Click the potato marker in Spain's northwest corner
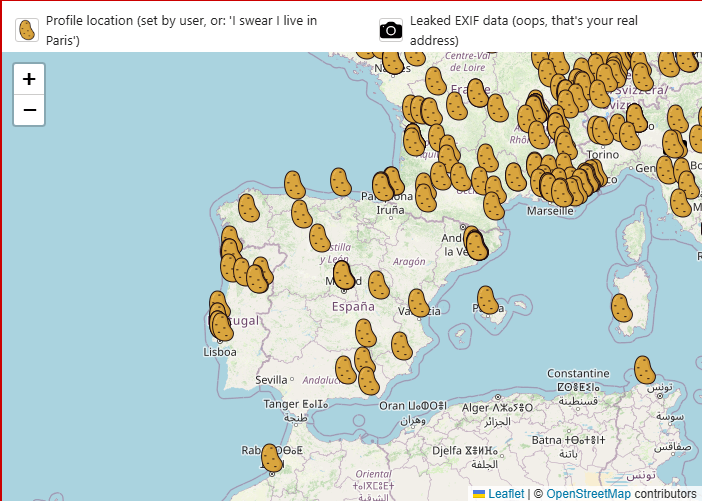Image resolution: width=702 pixels, height=501 pixels. (248, 208)
